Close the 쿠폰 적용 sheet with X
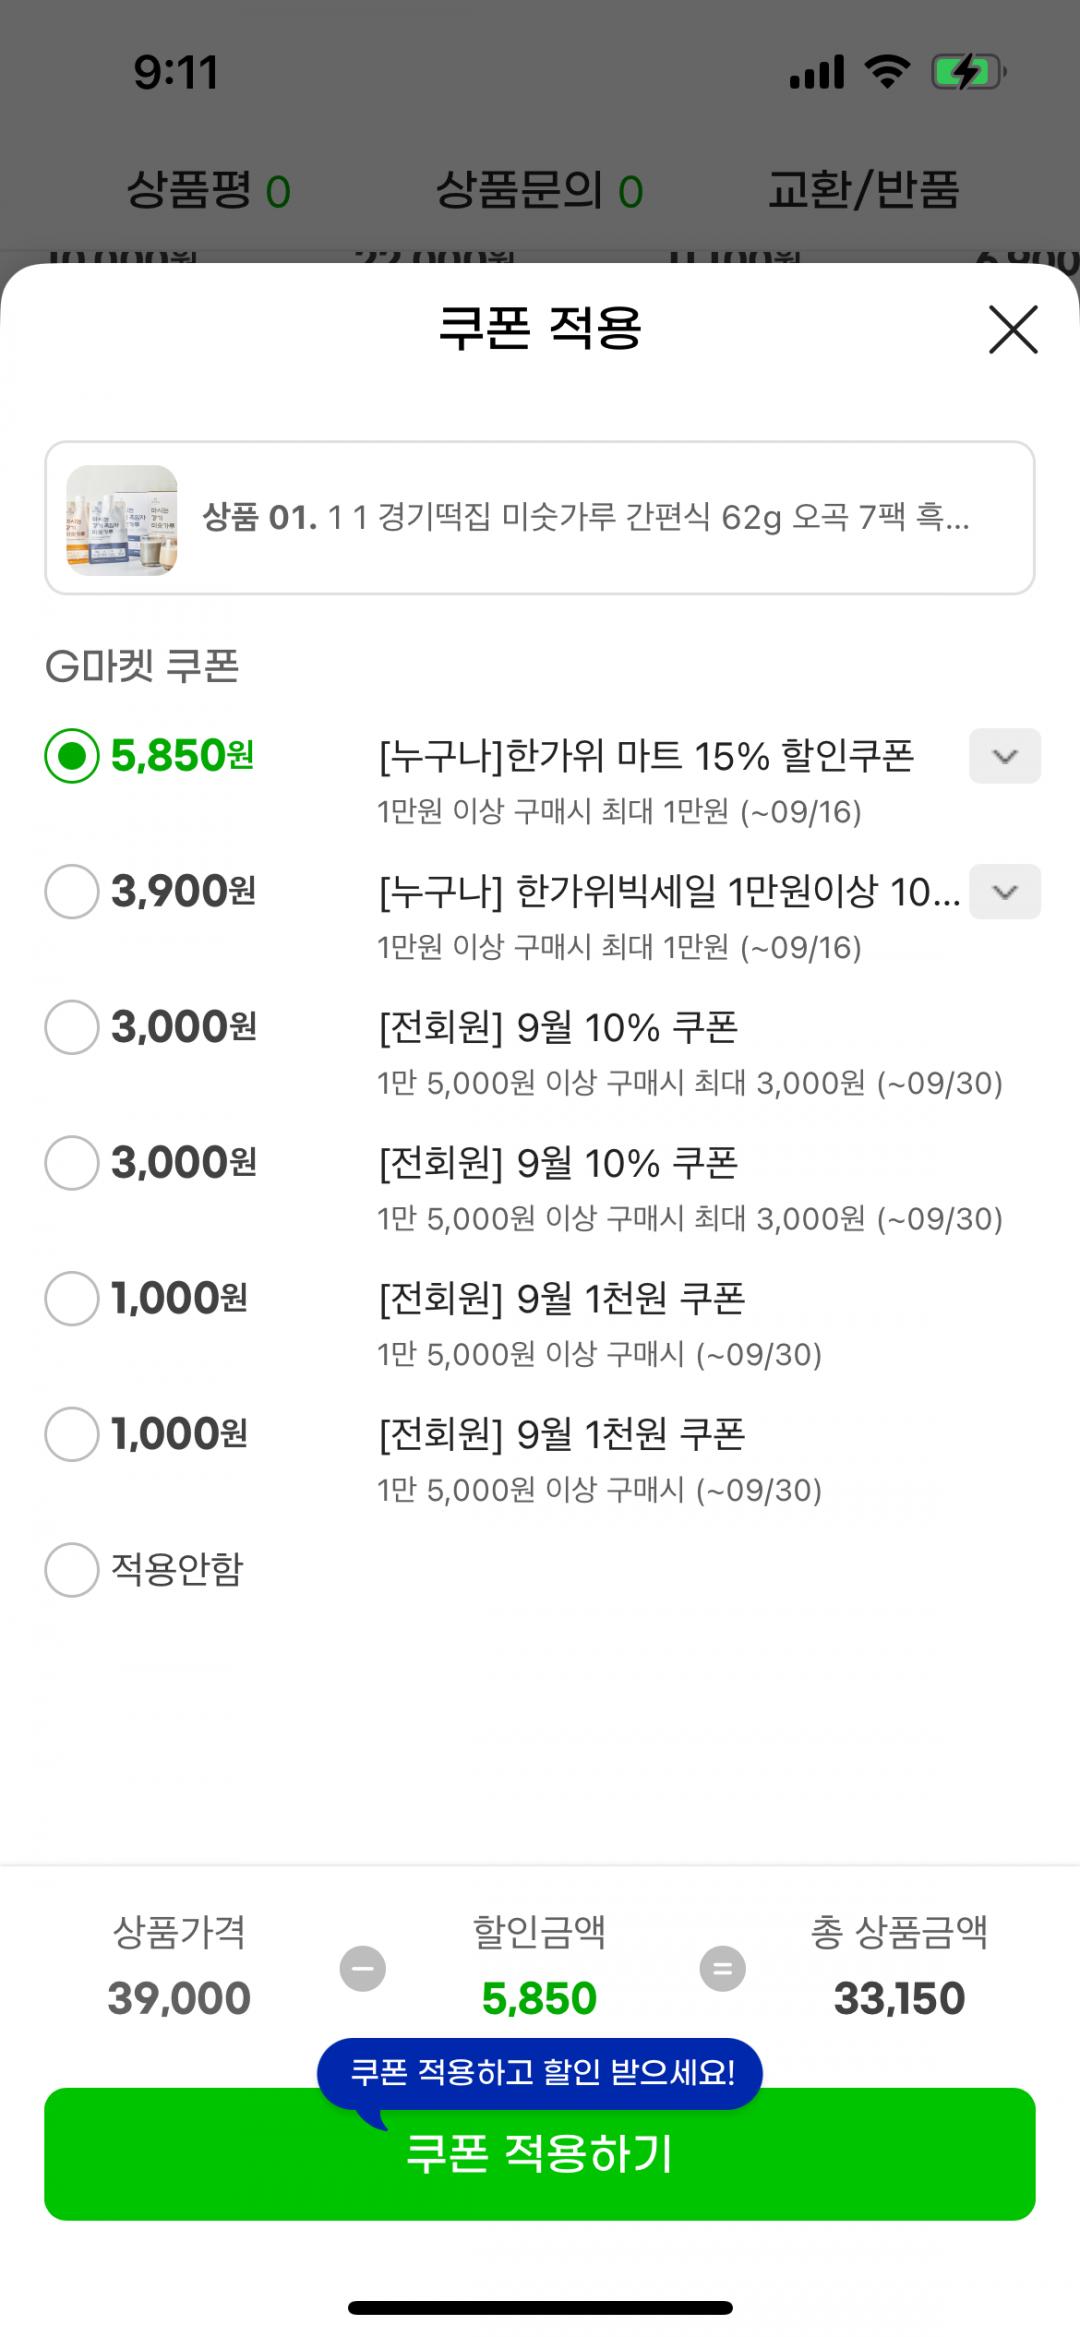Image resolution: width=1080 pixels, height=2337 pixels. tap(1013, 330)
